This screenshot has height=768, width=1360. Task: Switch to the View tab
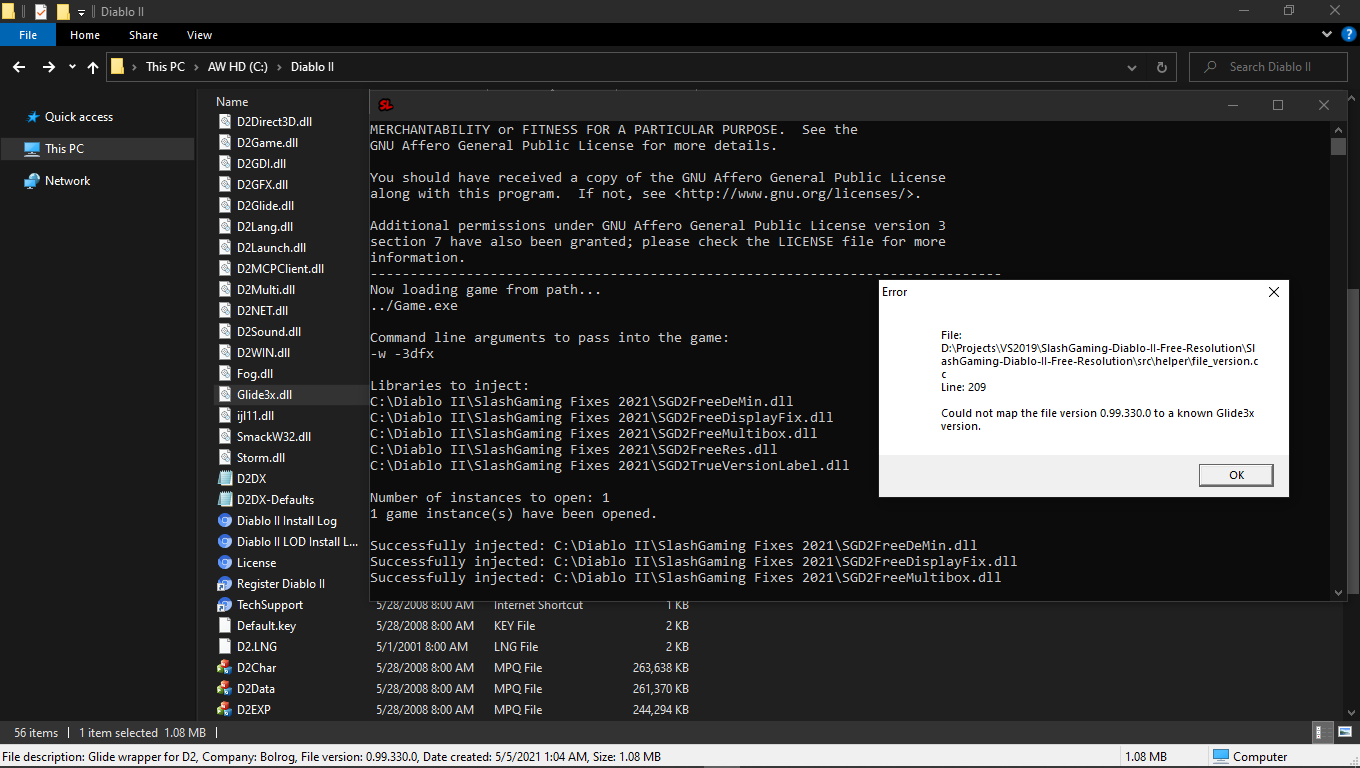coord(198,34)
